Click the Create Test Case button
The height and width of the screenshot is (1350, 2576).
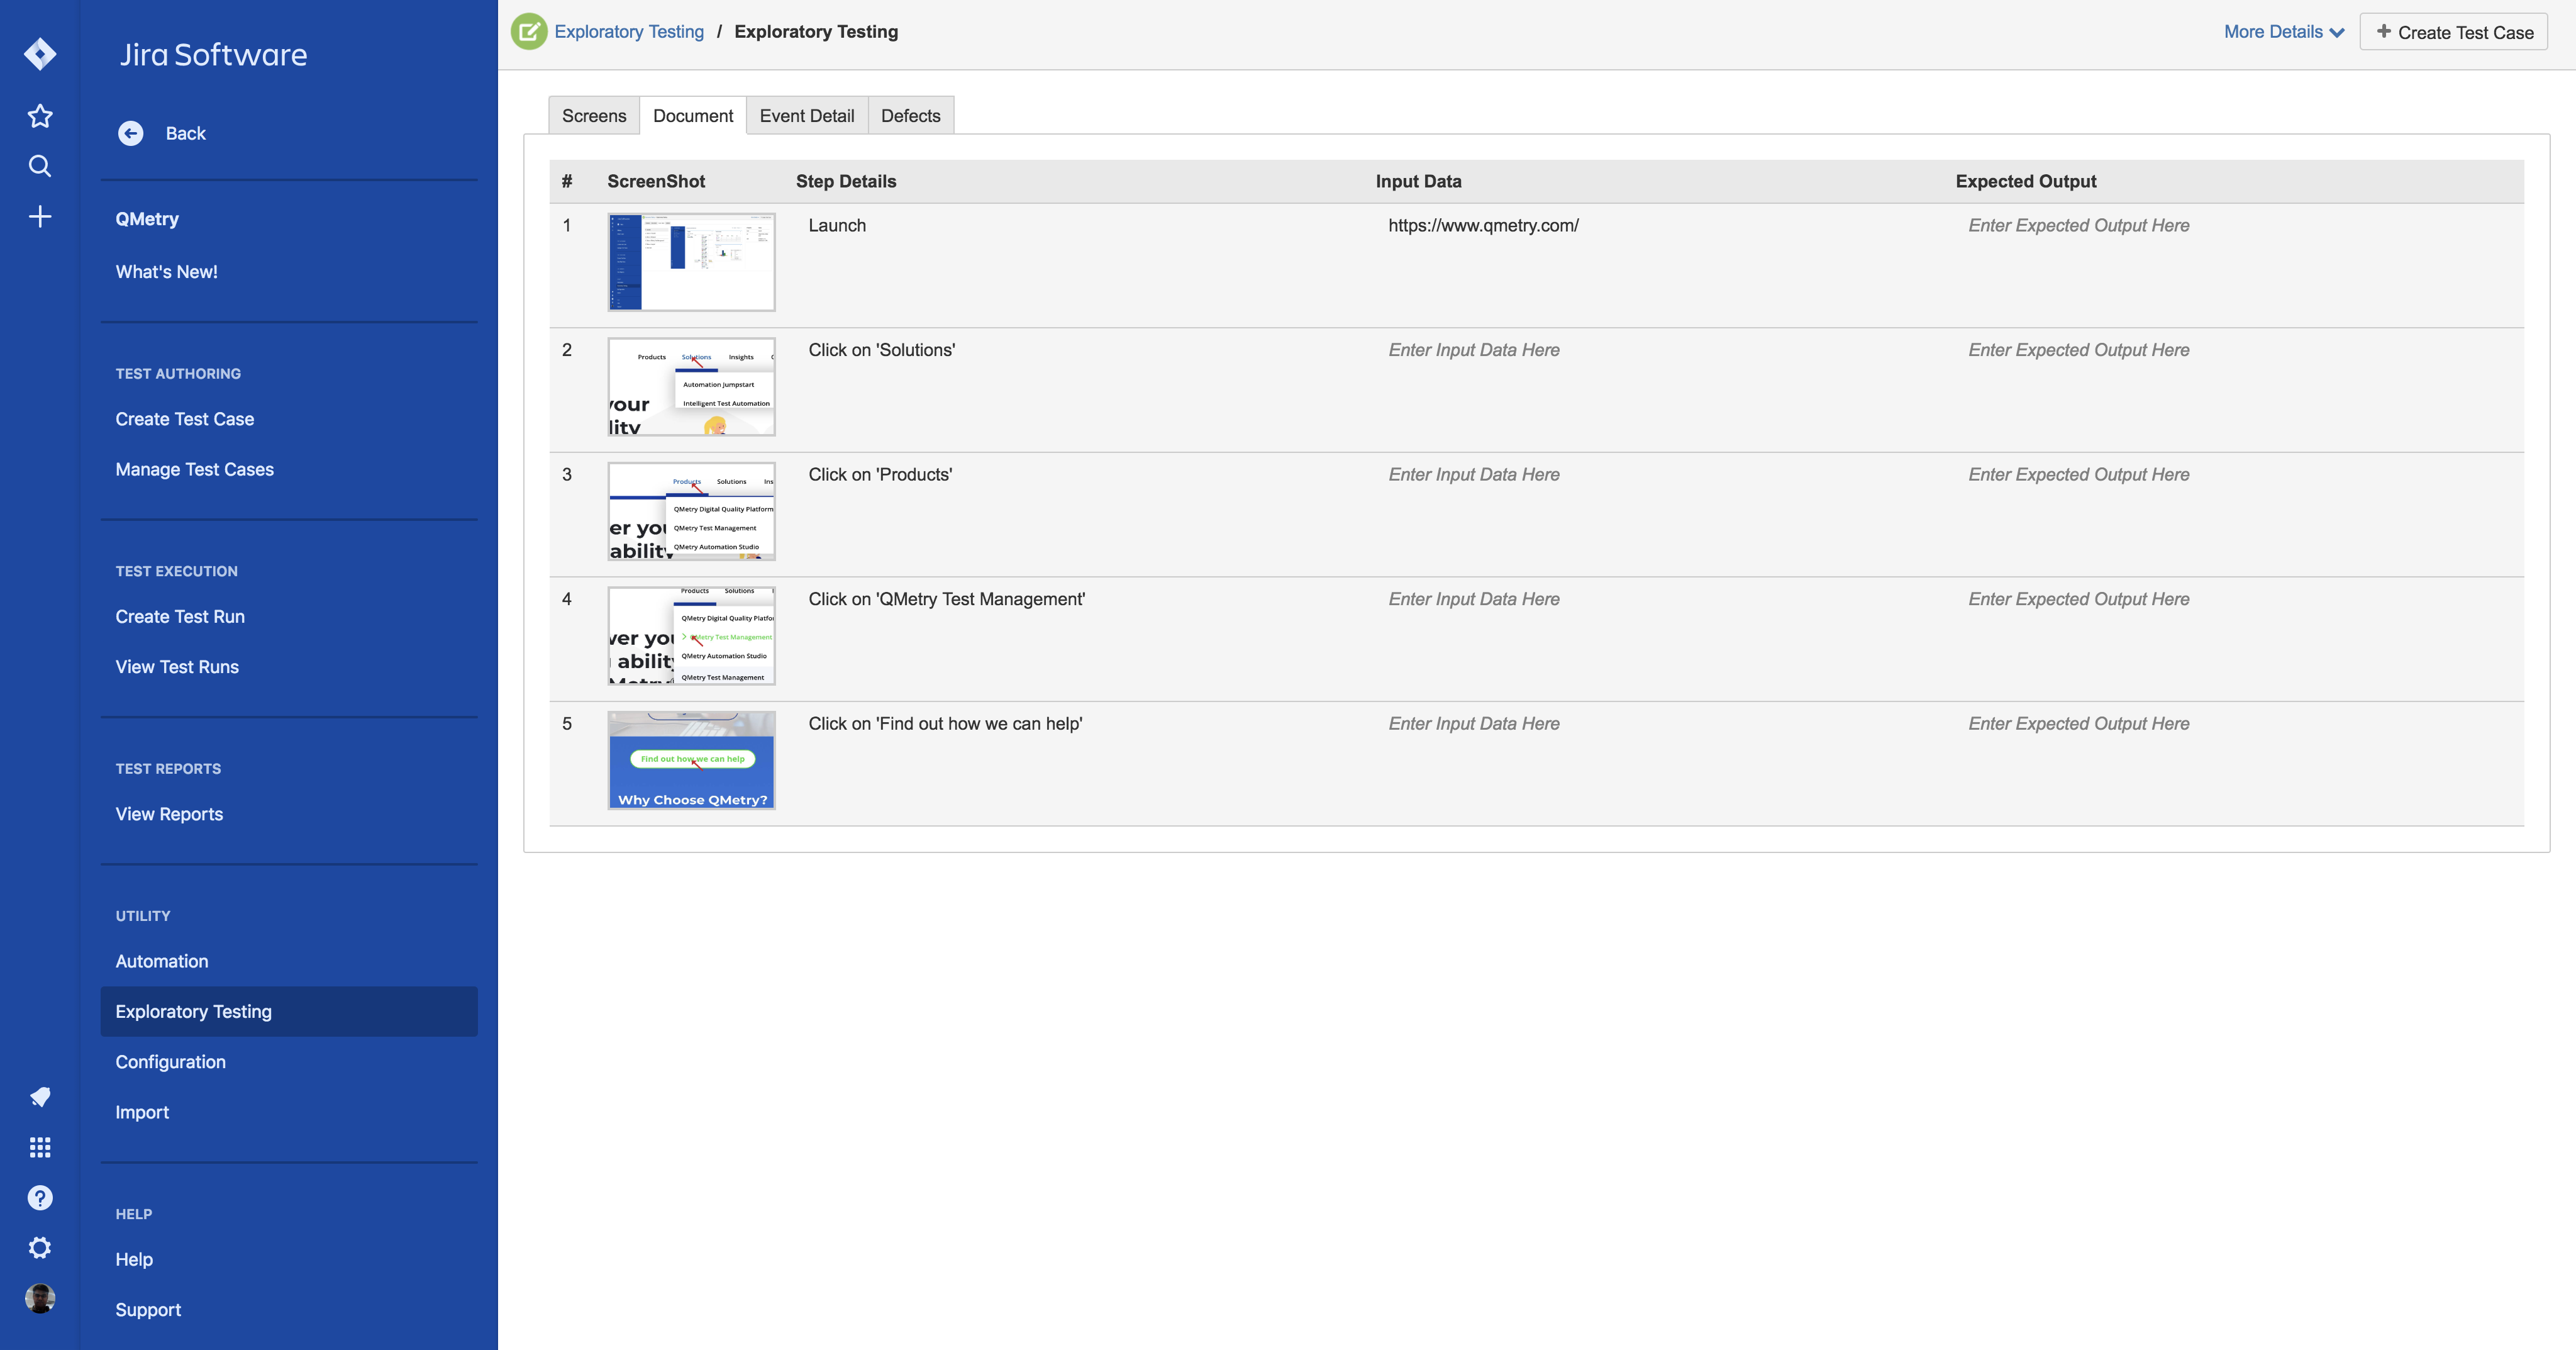(x=2453, y=32)
